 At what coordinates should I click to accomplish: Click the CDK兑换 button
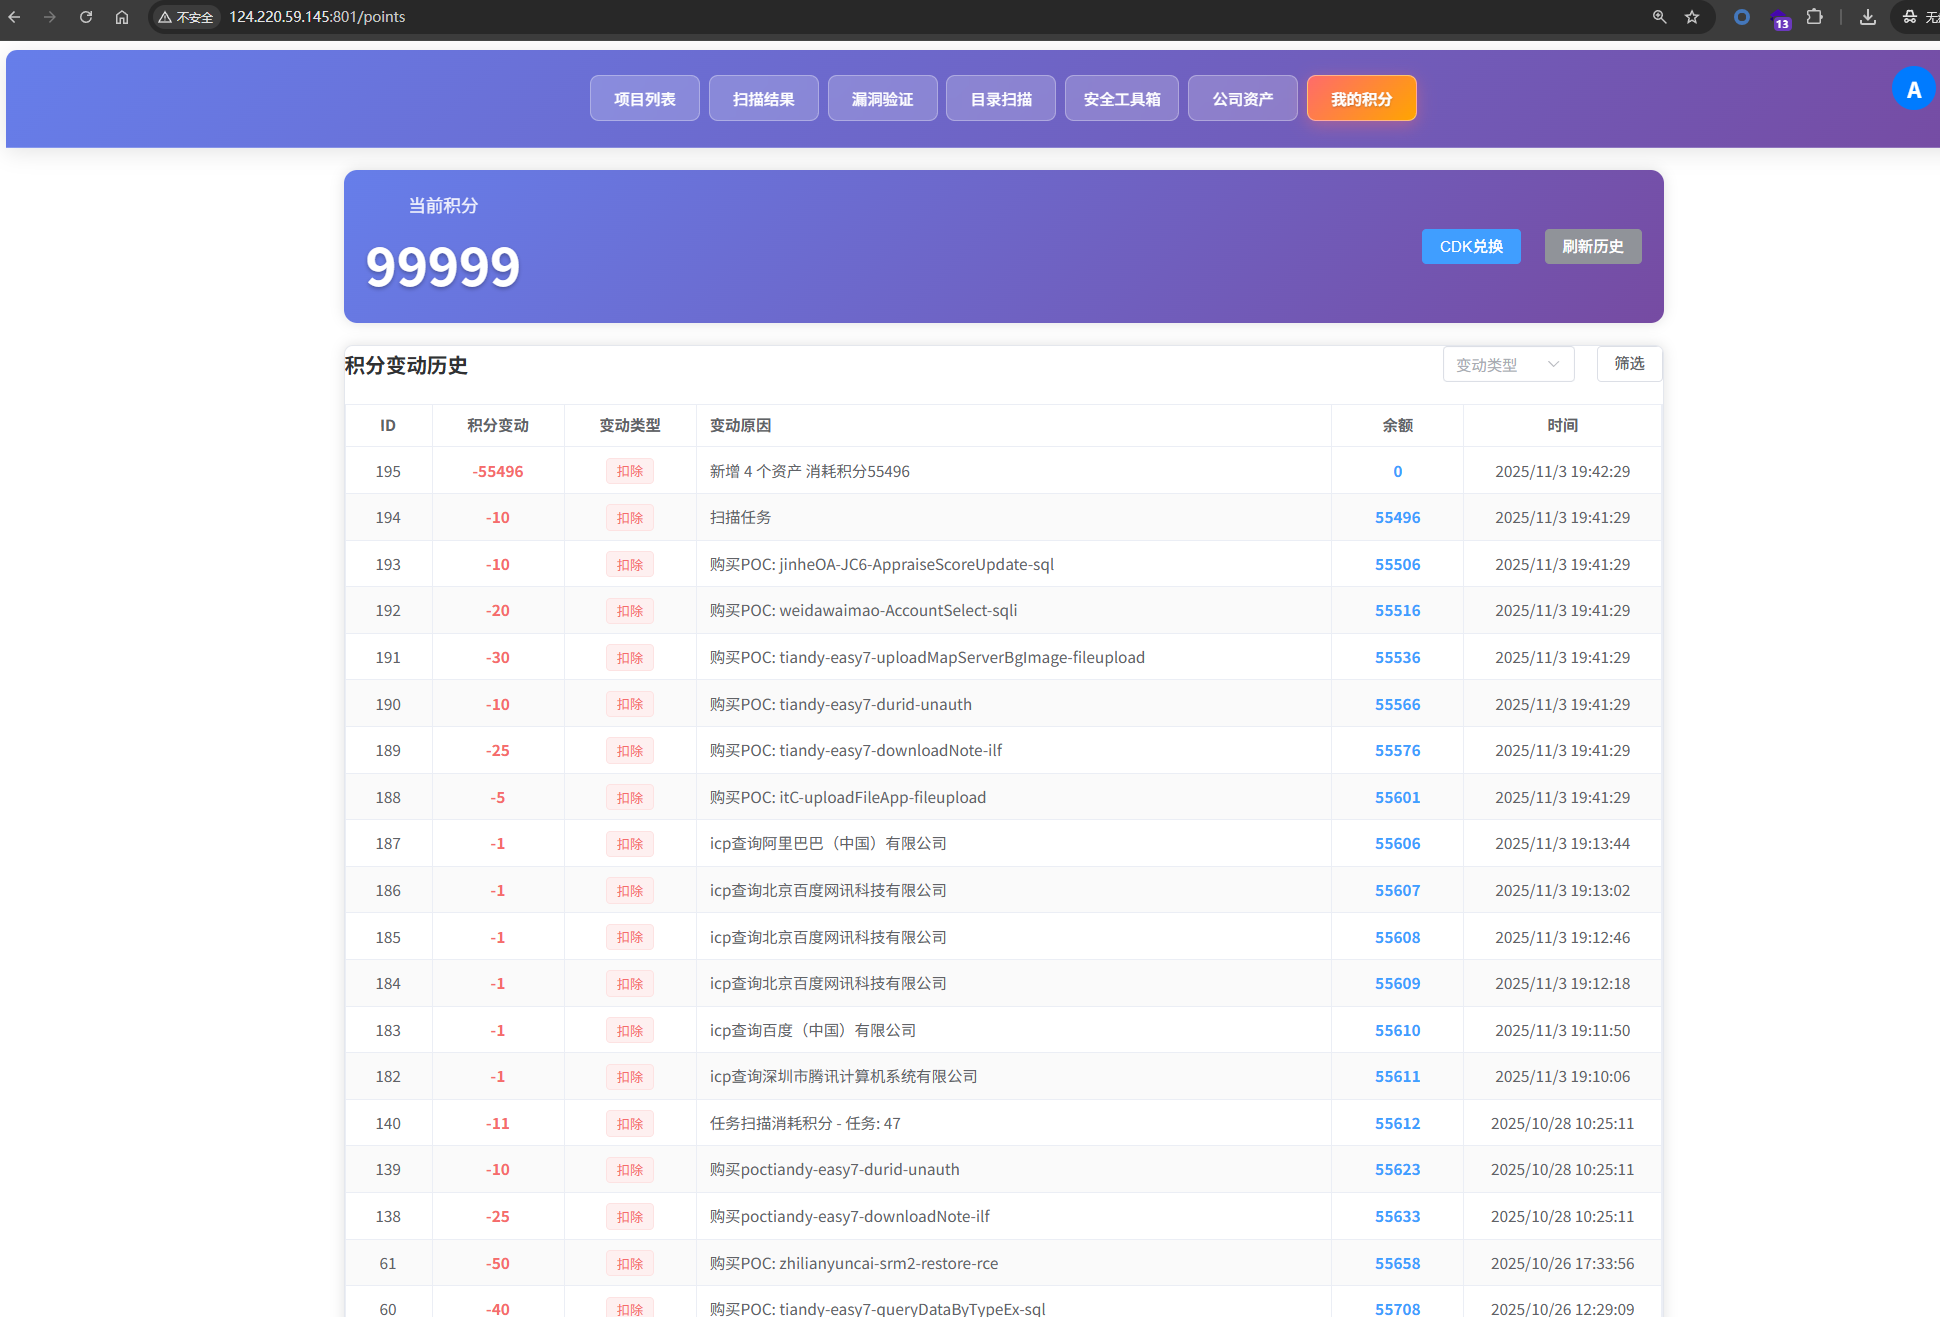[x=1471, y=247]
